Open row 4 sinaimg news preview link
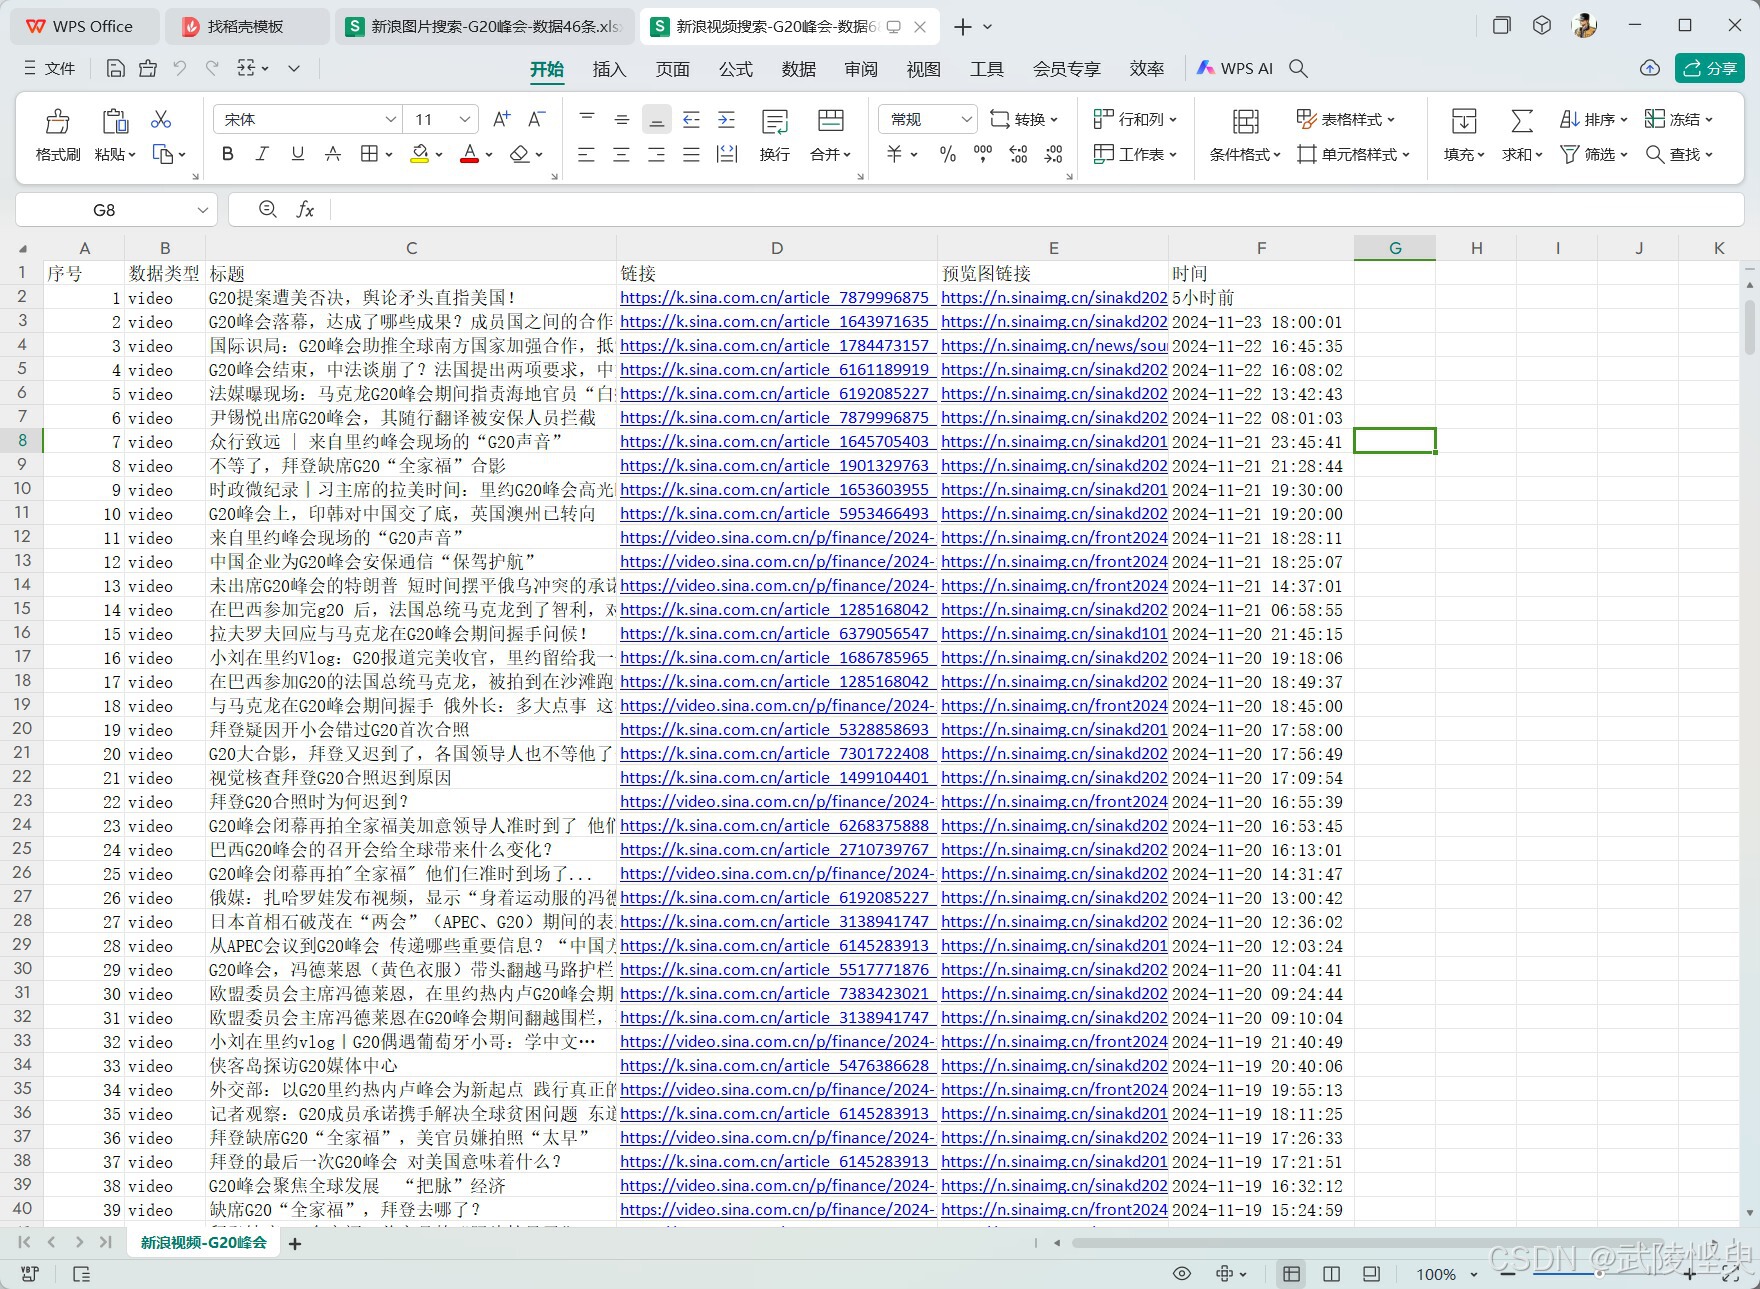 1054,346
